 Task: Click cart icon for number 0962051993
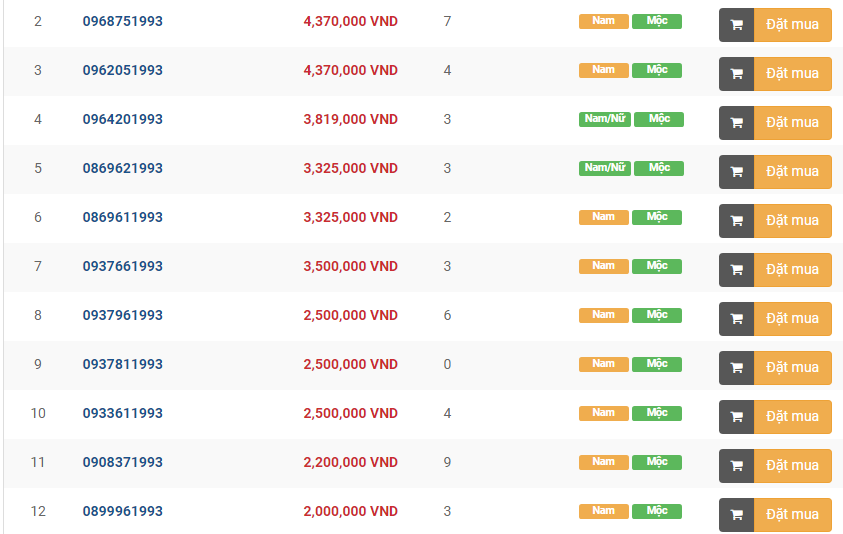[736, 74]
